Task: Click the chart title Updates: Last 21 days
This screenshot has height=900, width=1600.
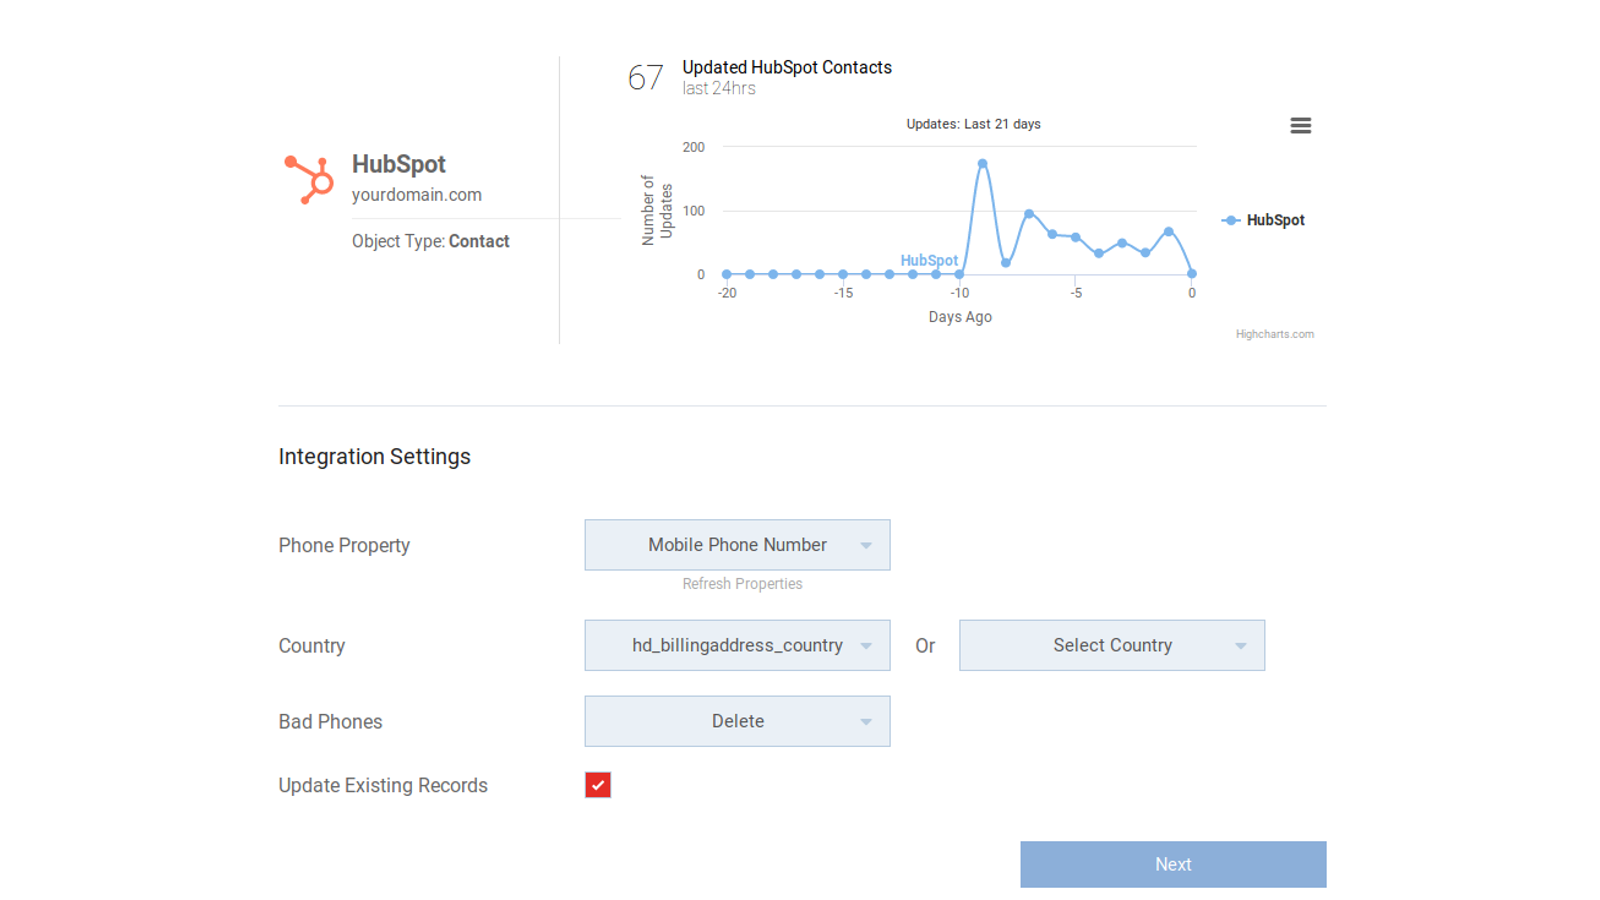Action: (x=973, y=124)
